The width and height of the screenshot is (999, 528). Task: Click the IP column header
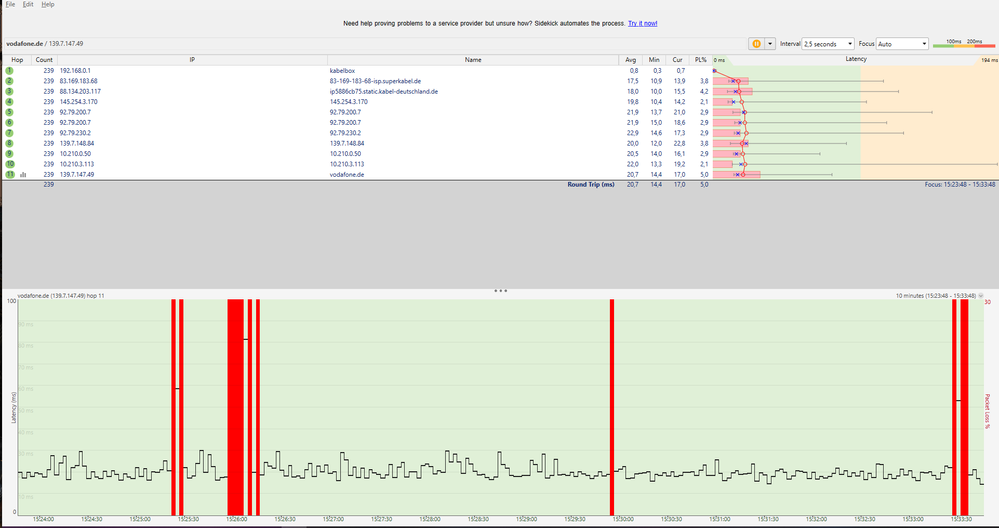[192, 60]
